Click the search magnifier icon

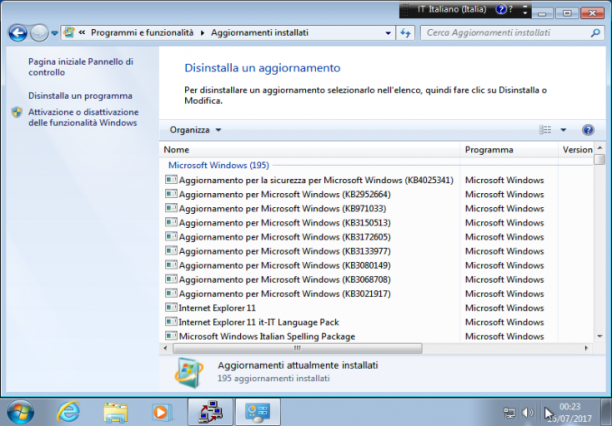[x=595, y=33]
